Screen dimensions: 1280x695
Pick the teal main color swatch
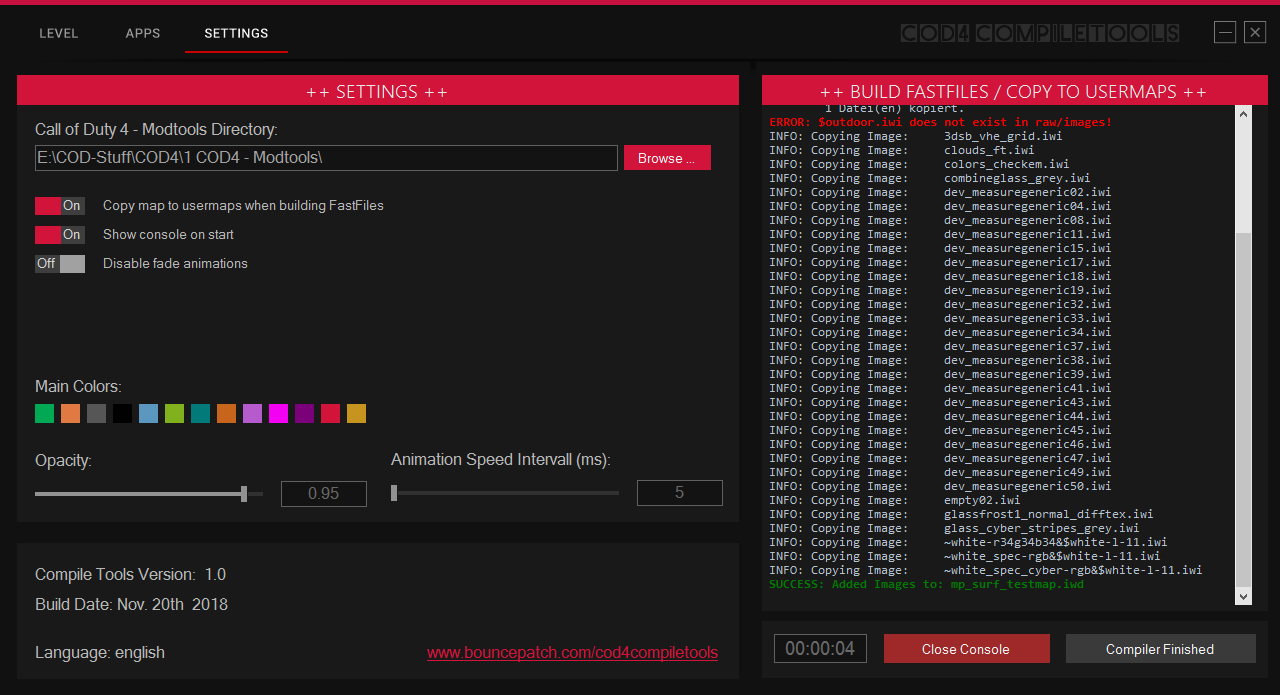[200, 414]
